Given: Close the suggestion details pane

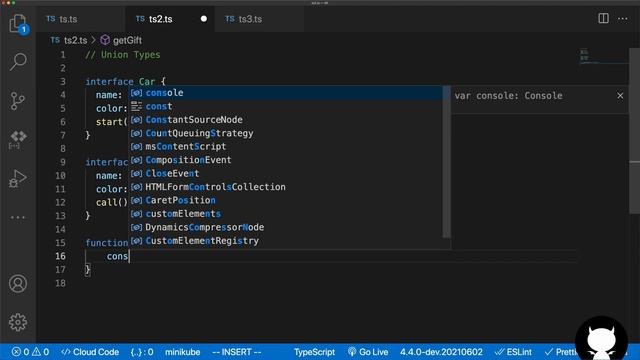Looking at the screenshot, I should tap(620, 96).
